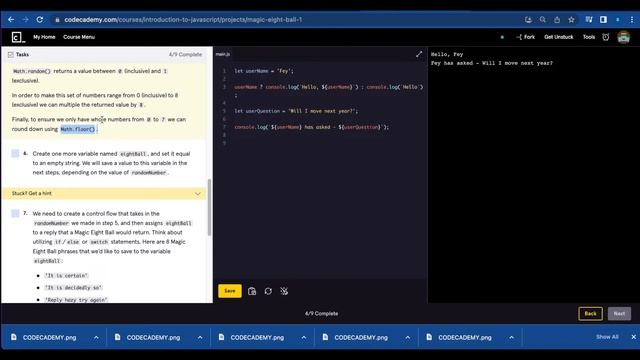Click the lock icon in address bar

pyautogui.click(x=57, y=20)
